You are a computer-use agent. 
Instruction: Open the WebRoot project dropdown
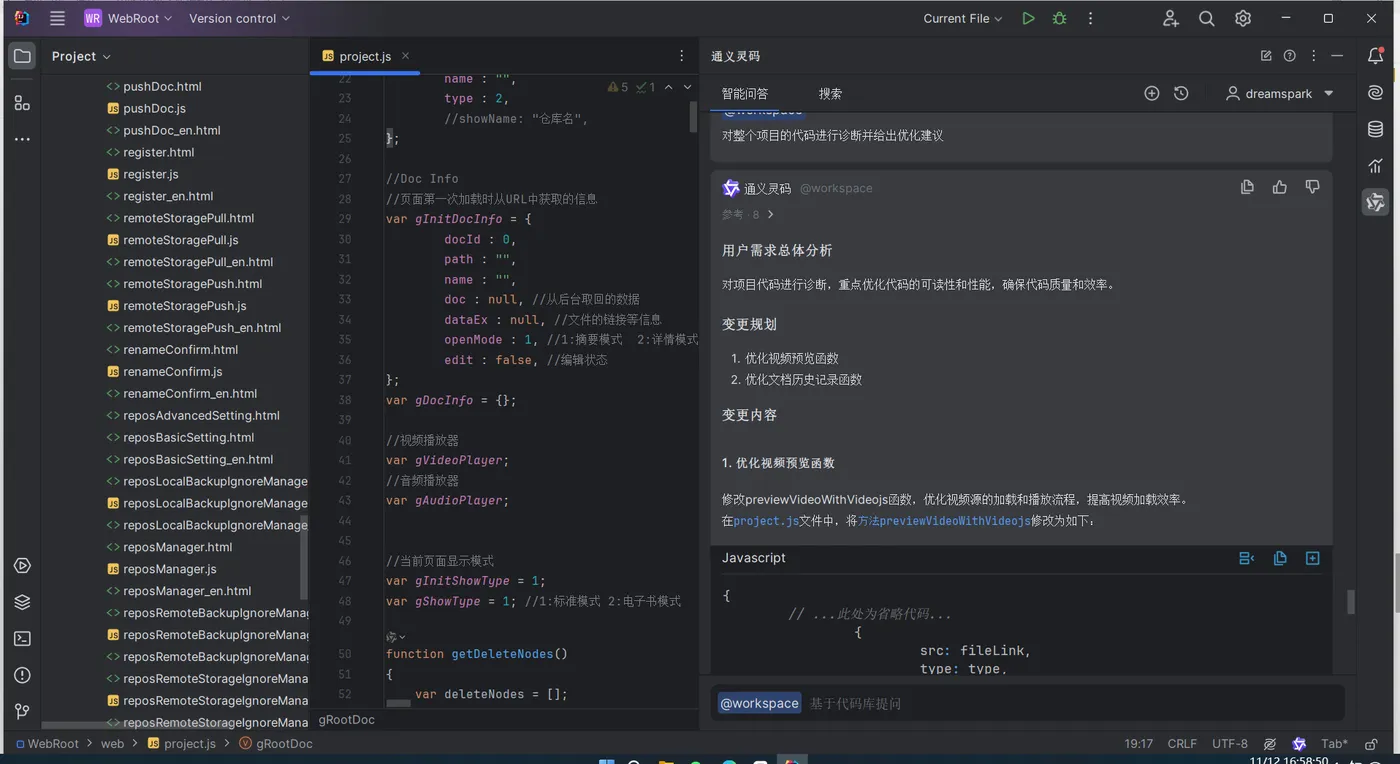pos(128,18)
